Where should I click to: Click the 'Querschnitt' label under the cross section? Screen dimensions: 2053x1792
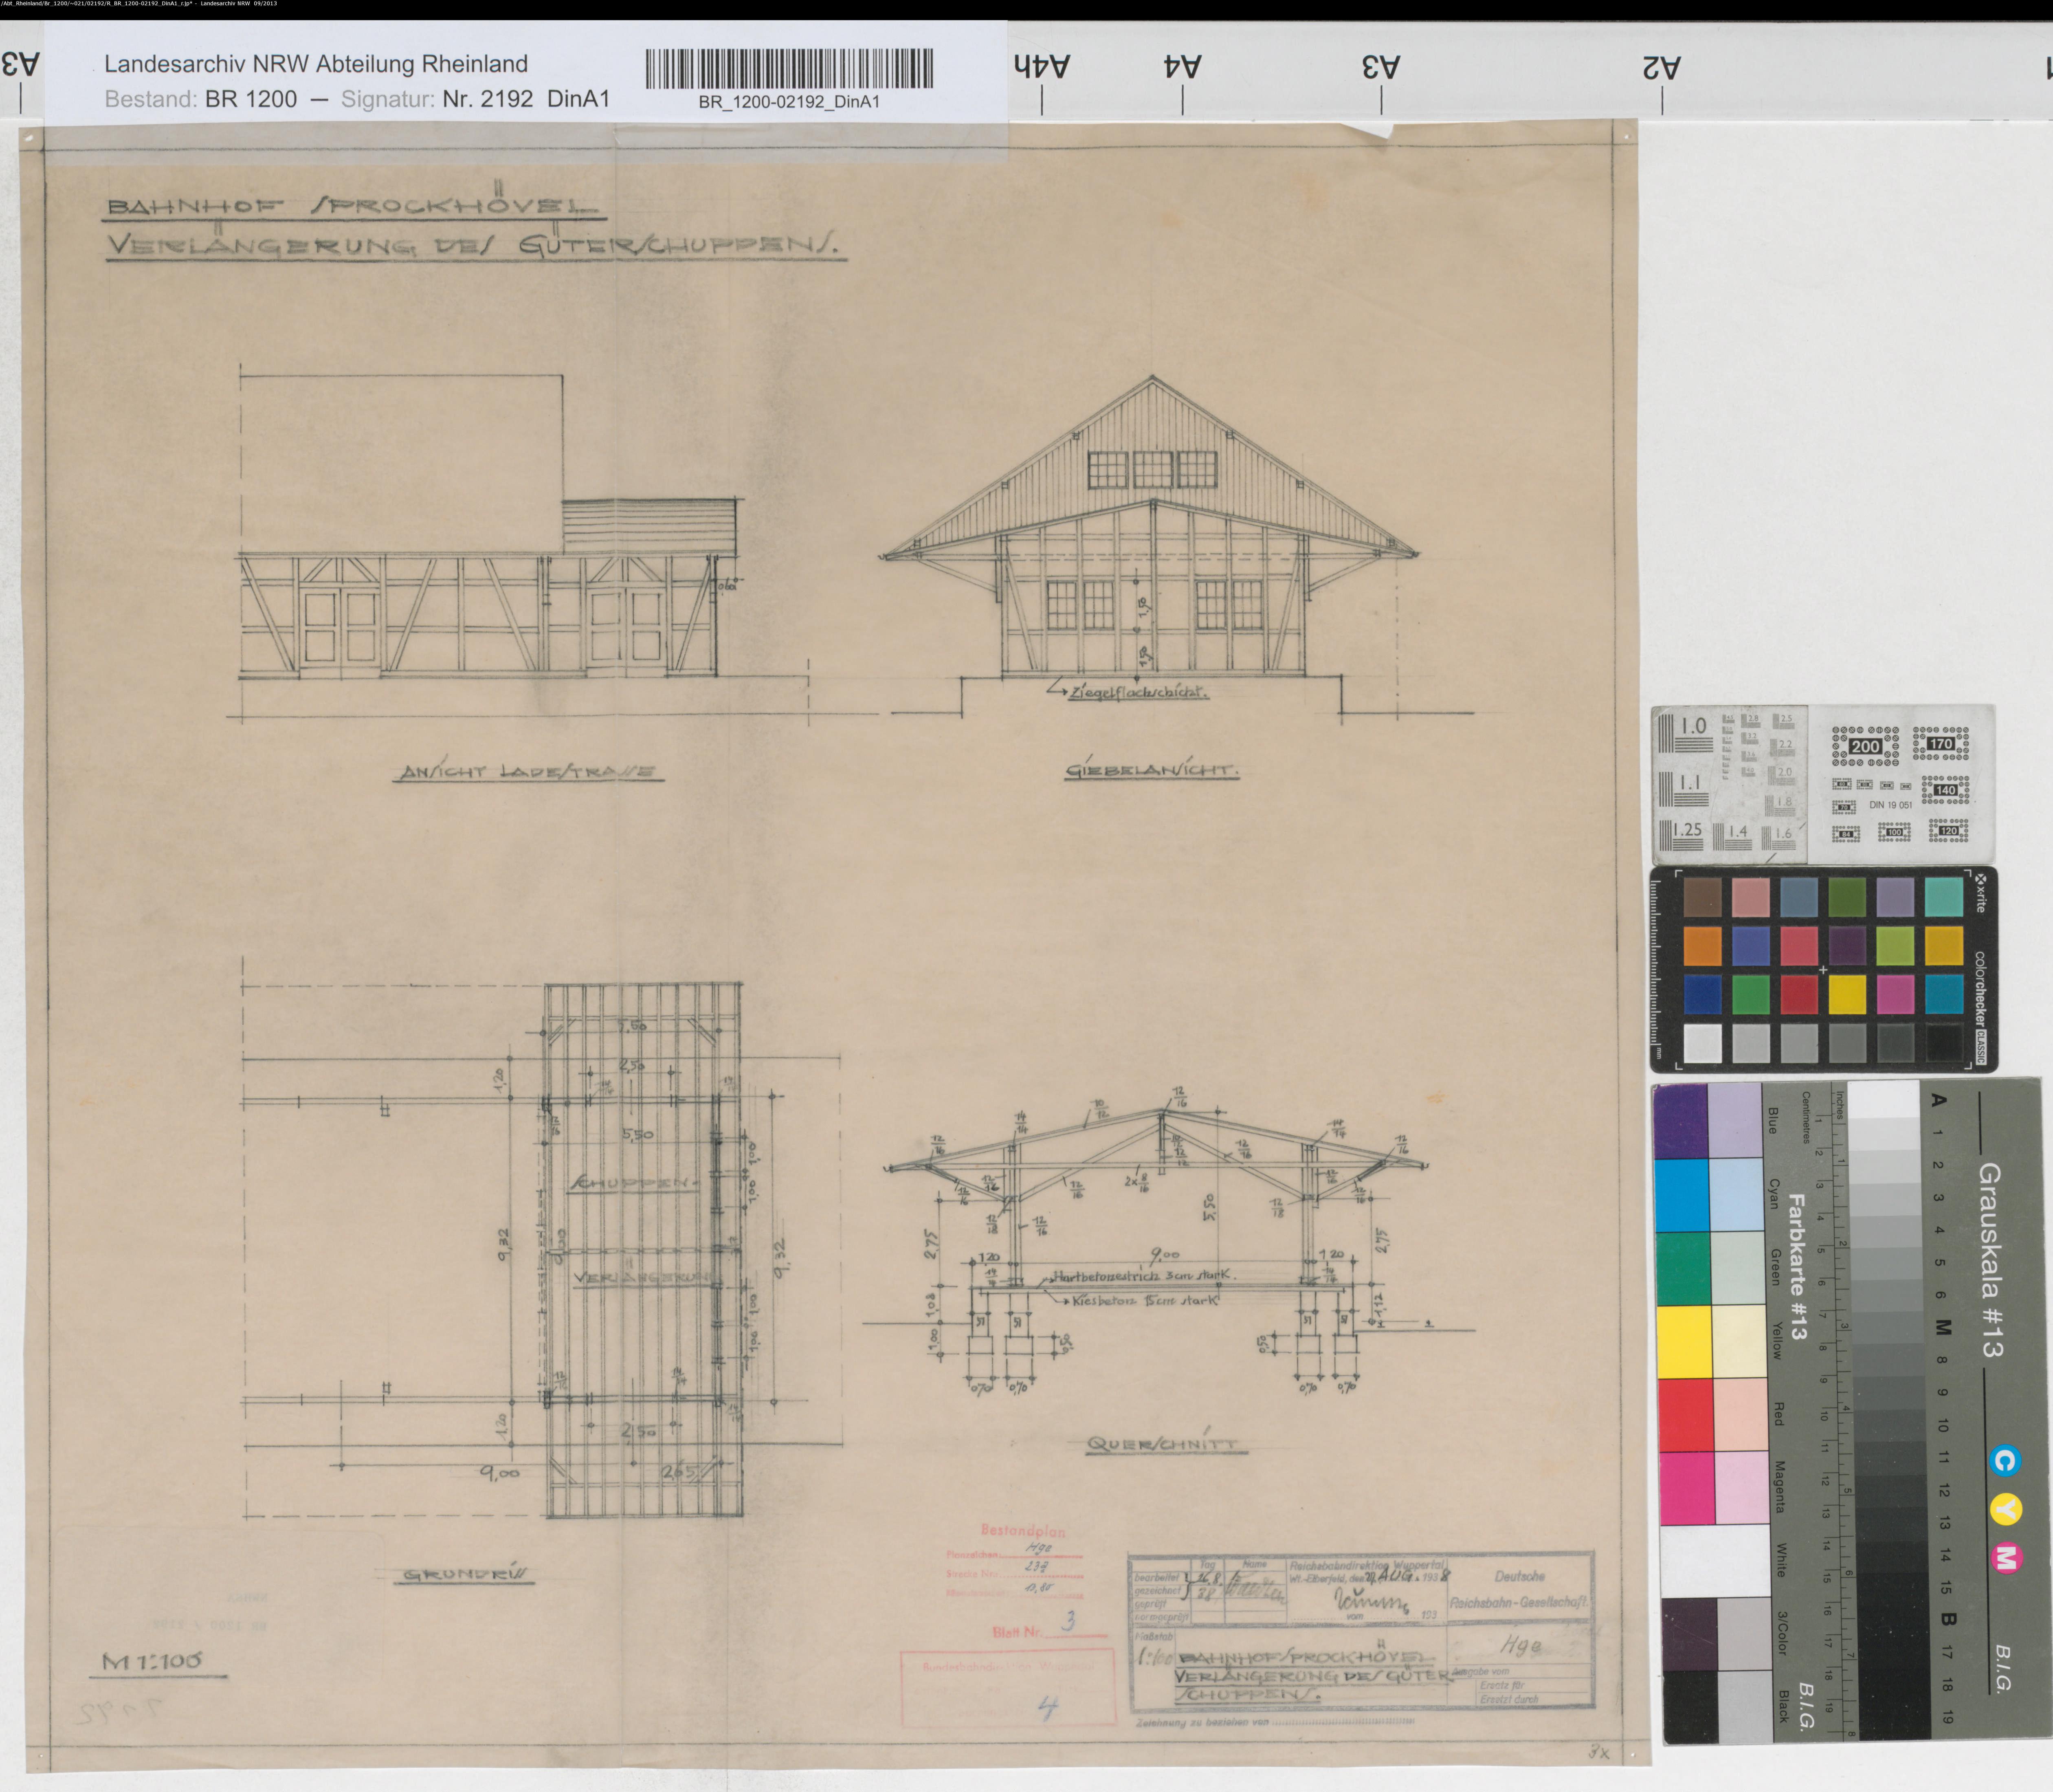click(1162, 1445)
